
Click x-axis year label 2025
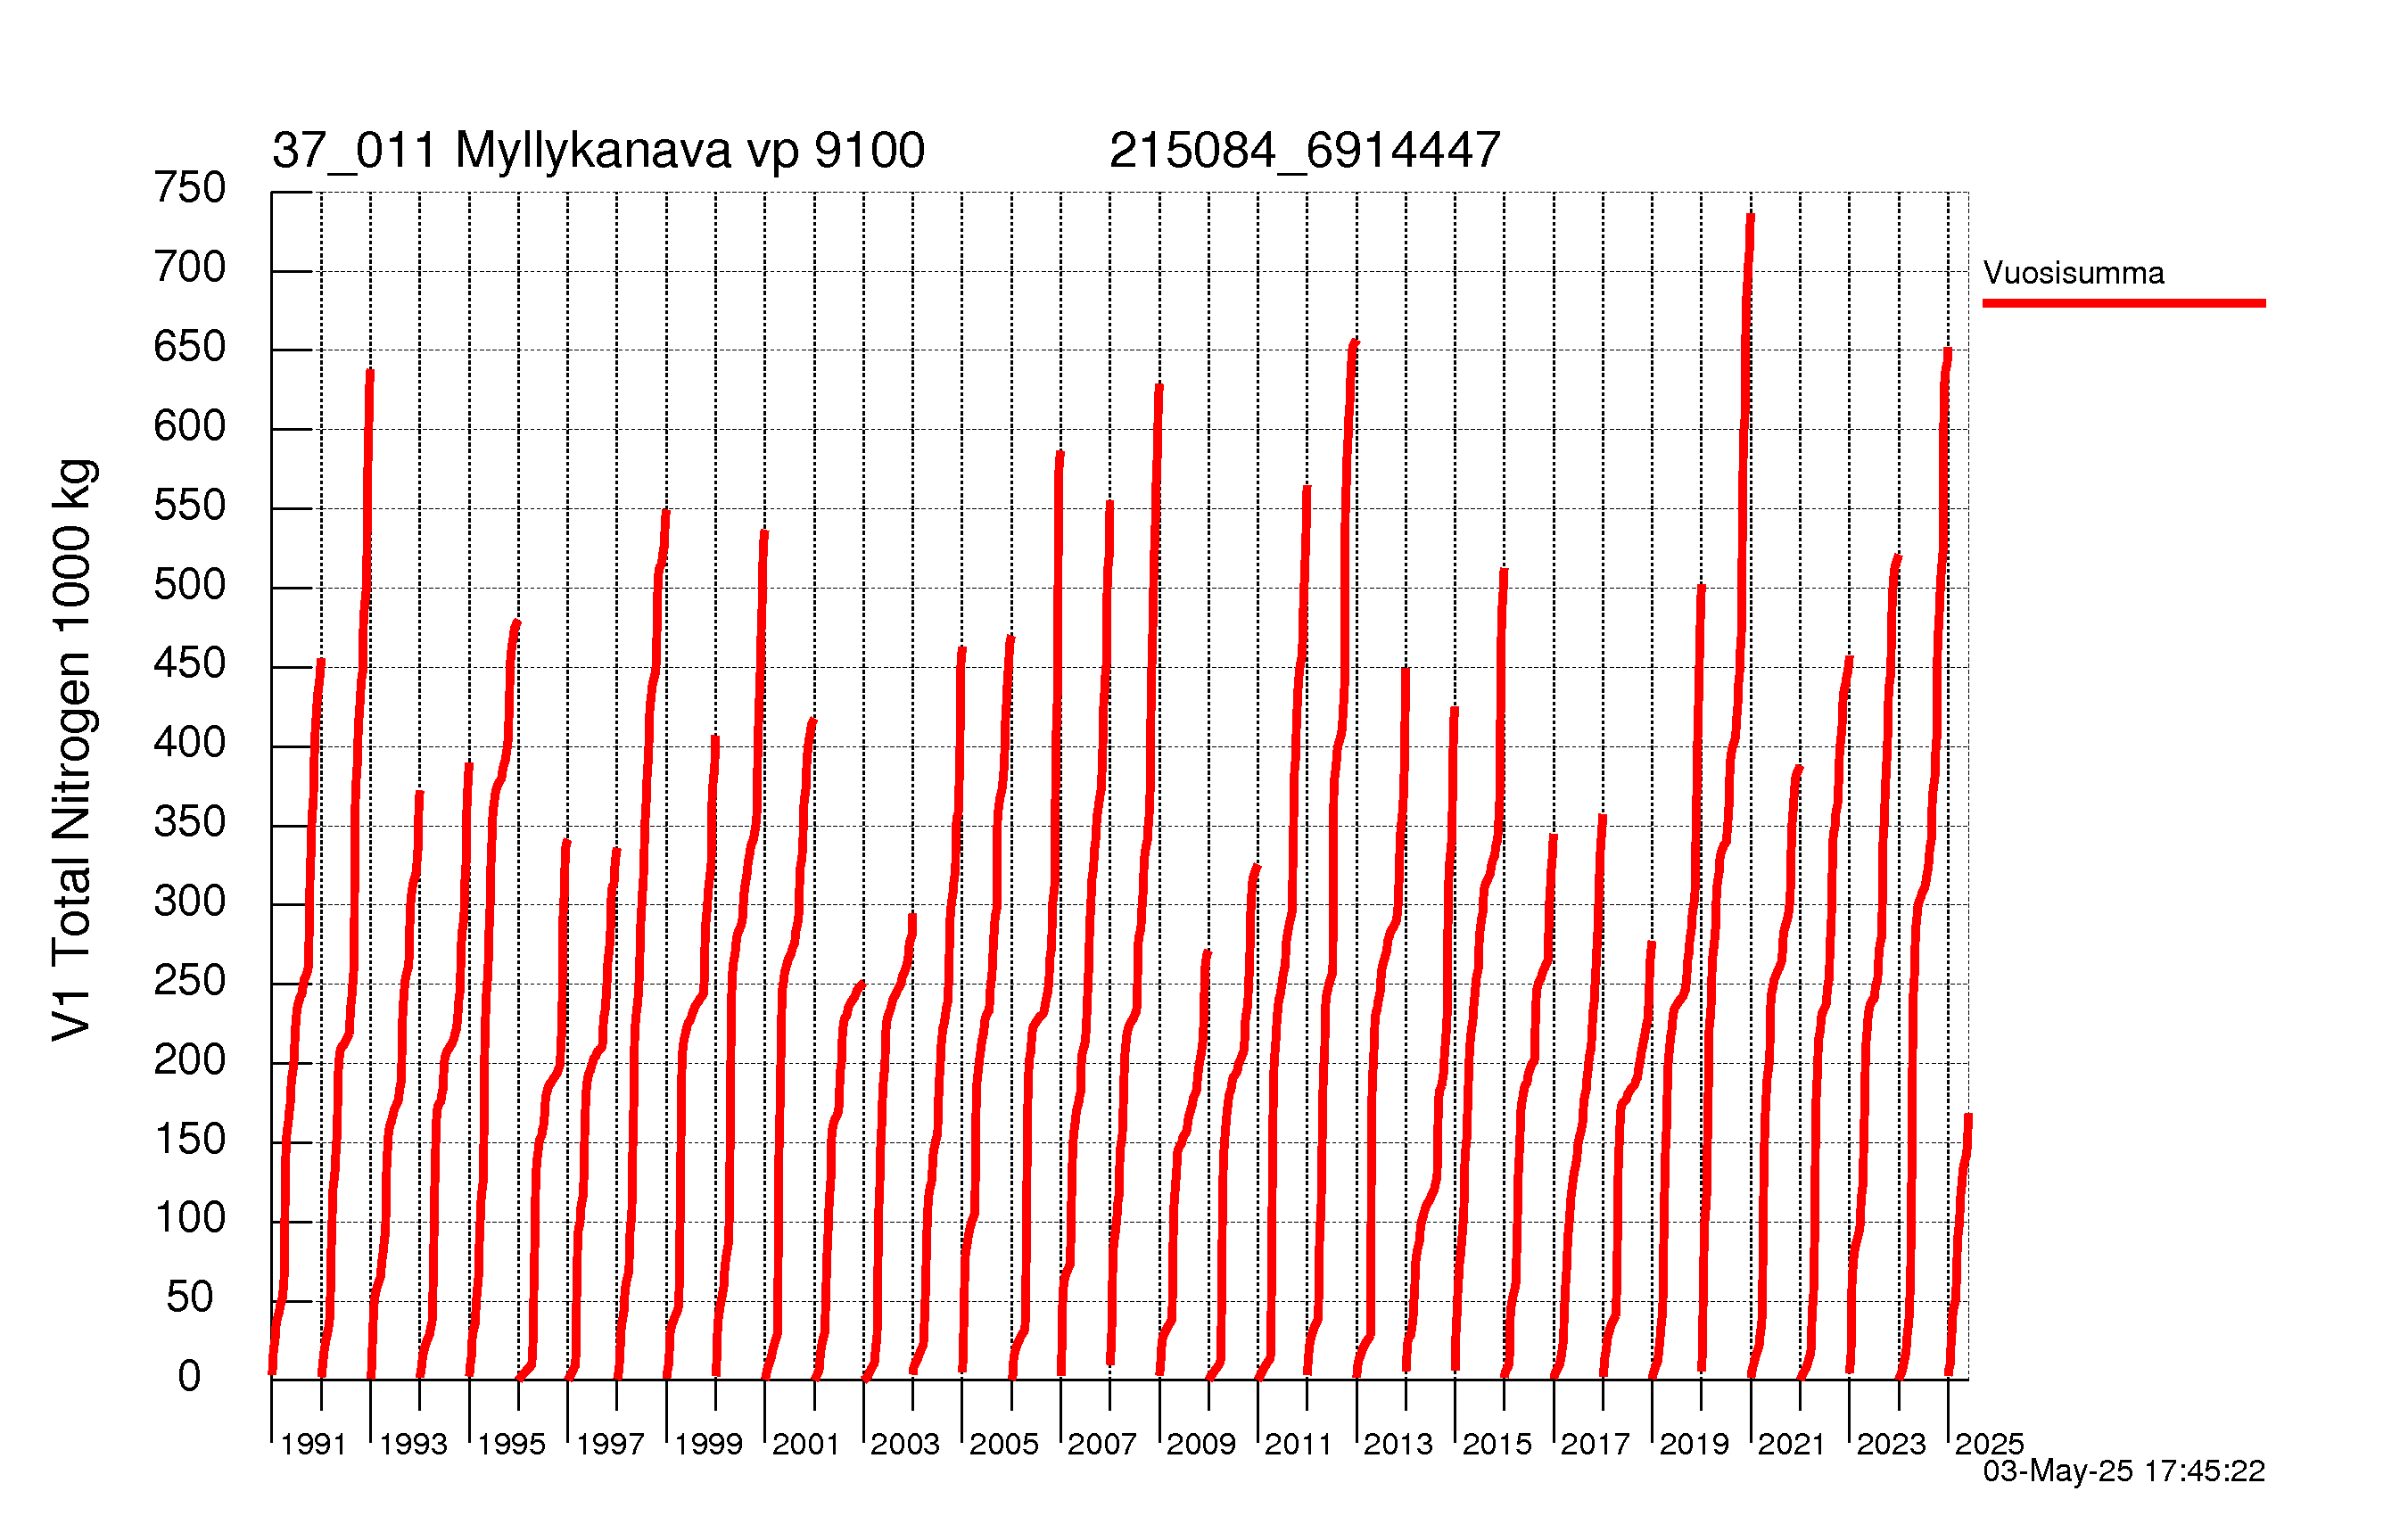(x=1989, y=1445)
